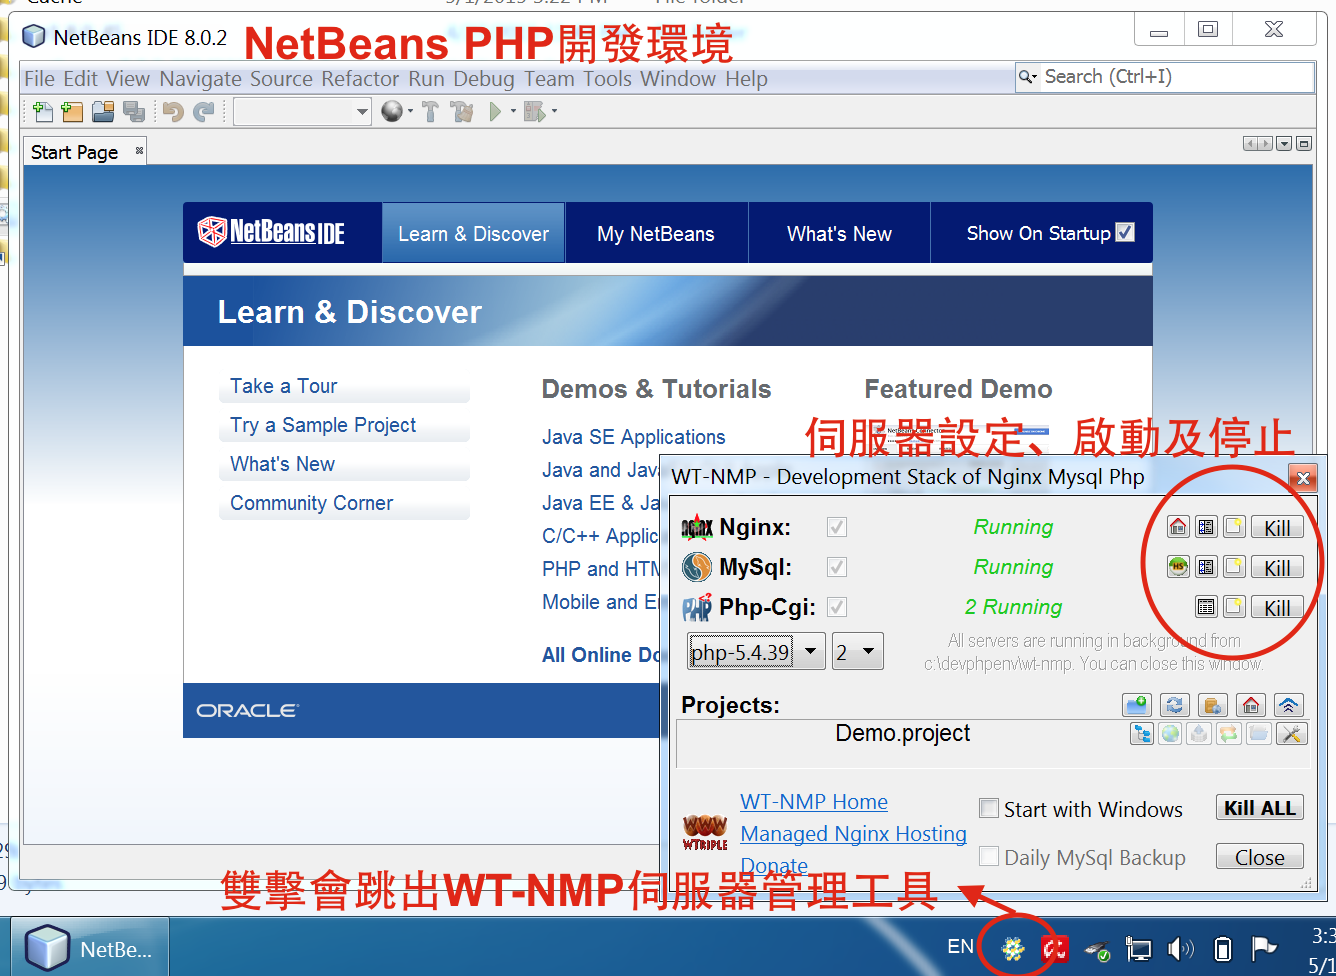This screenshot has width=1336, height=976.
Task: Click the New Project toolbar icon
Action: 73,112
